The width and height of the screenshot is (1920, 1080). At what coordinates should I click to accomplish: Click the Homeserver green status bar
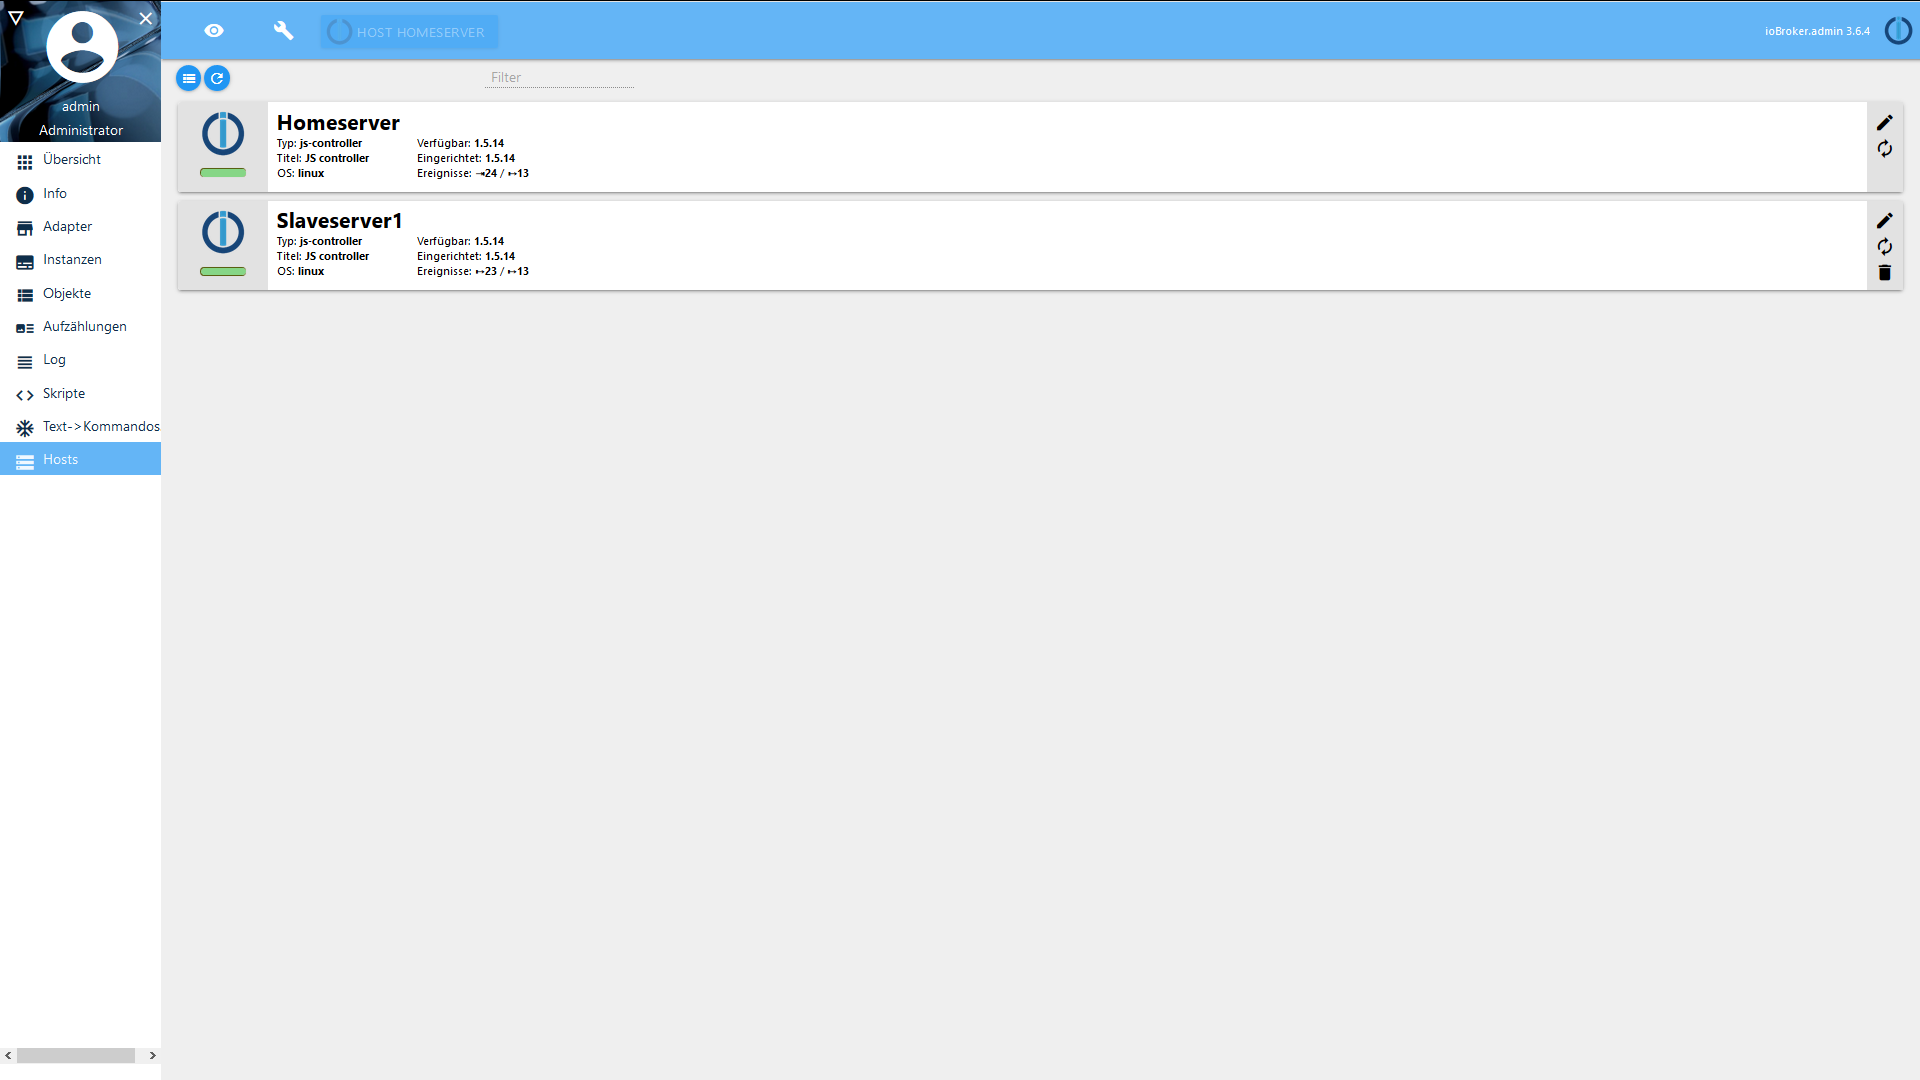tap(223, 173)
